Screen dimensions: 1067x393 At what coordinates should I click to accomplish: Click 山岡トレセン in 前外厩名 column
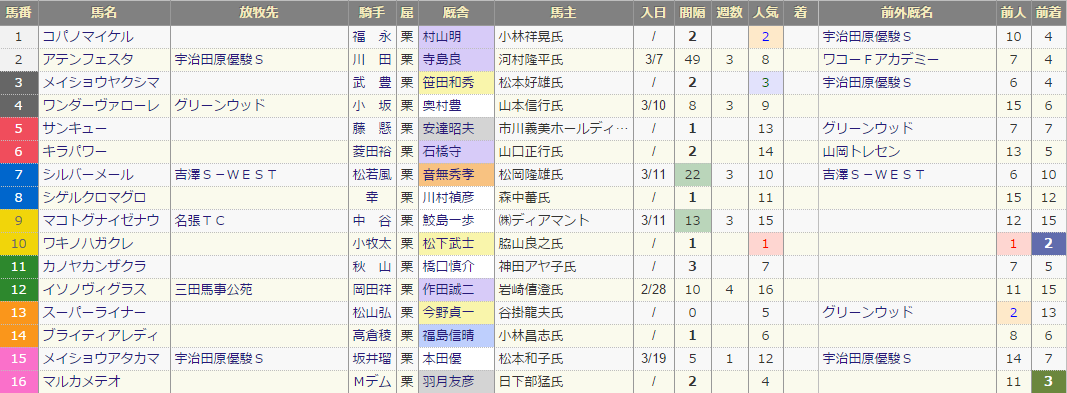click(861, 152)
